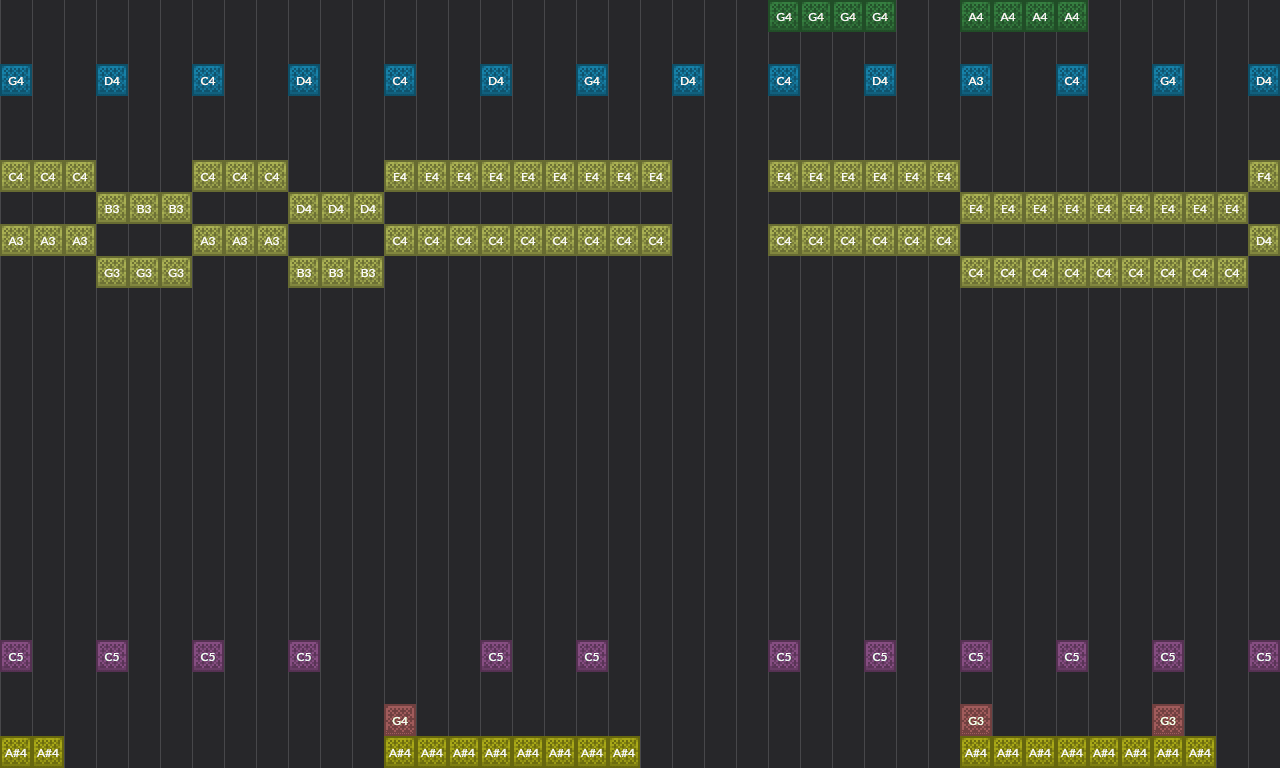Click the leftmost green A4 note
This screenshot has width=1280, height=768.
point(976,17)
